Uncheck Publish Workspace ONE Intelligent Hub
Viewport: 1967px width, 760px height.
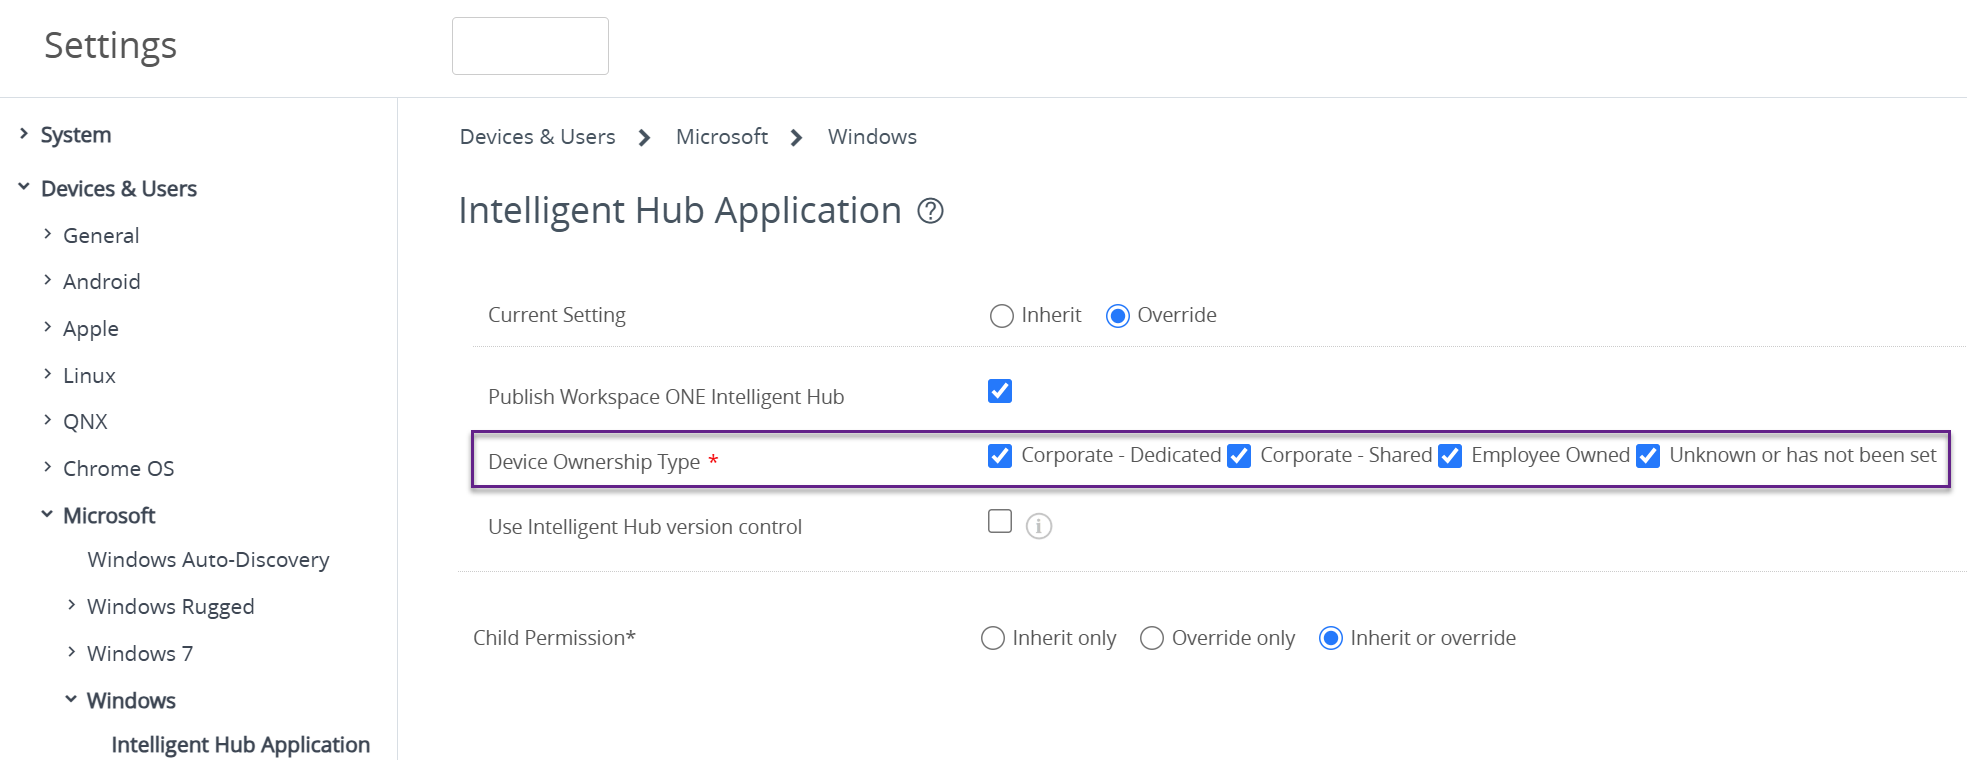1000,391
